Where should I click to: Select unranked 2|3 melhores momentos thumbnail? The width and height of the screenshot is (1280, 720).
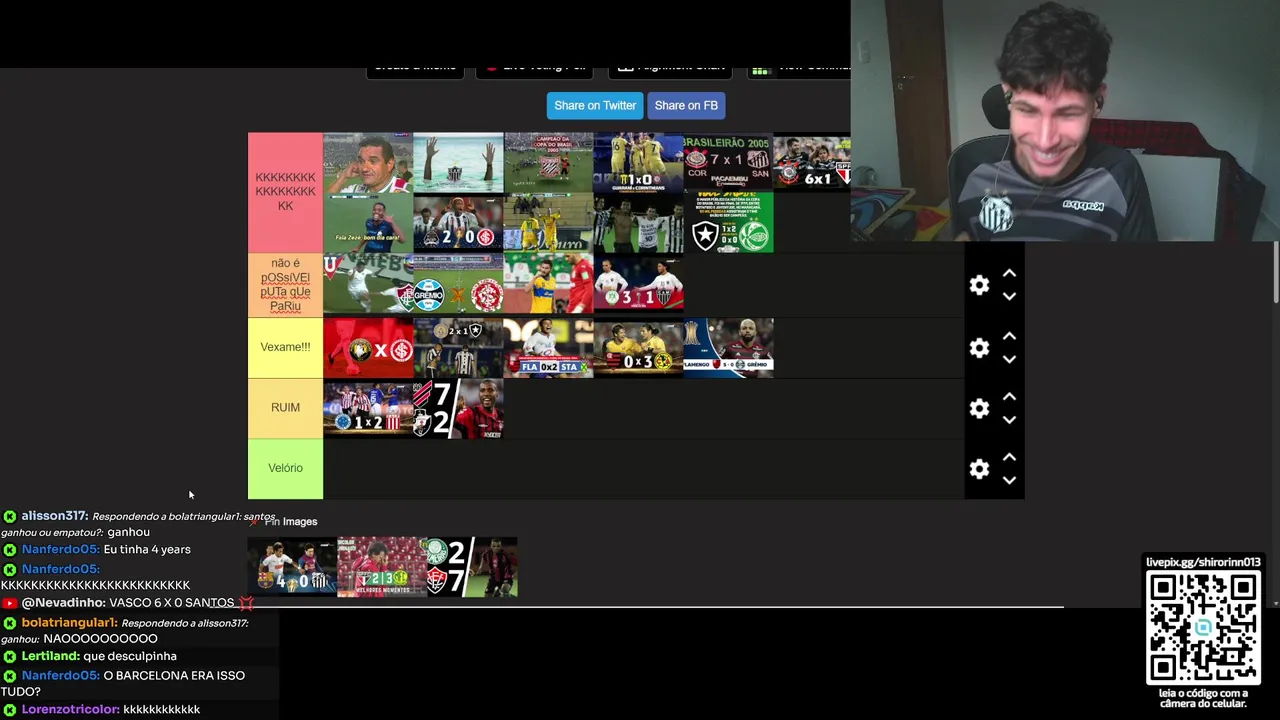coord(382,567)
